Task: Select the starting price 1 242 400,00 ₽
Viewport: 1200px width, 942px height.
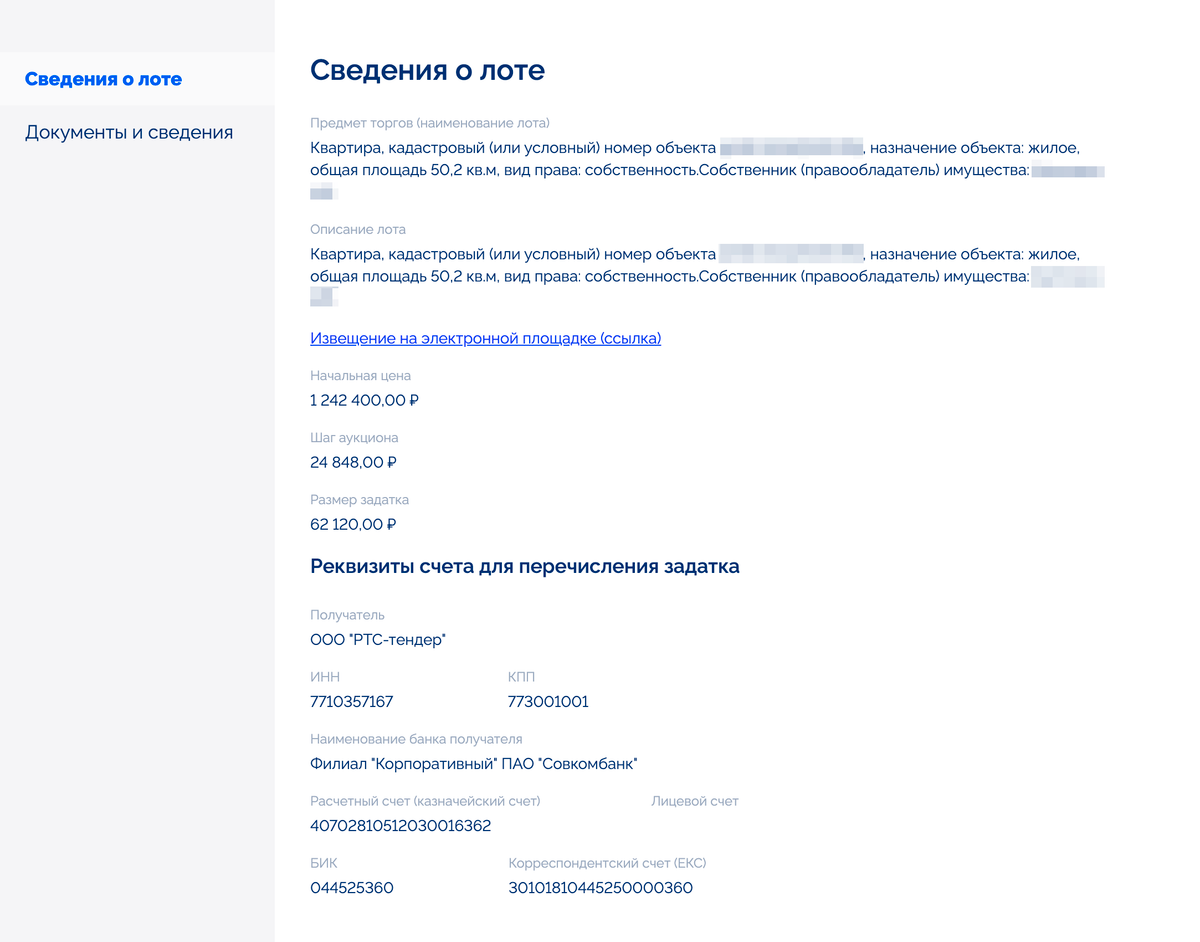Action: click(x=364, y=400)
